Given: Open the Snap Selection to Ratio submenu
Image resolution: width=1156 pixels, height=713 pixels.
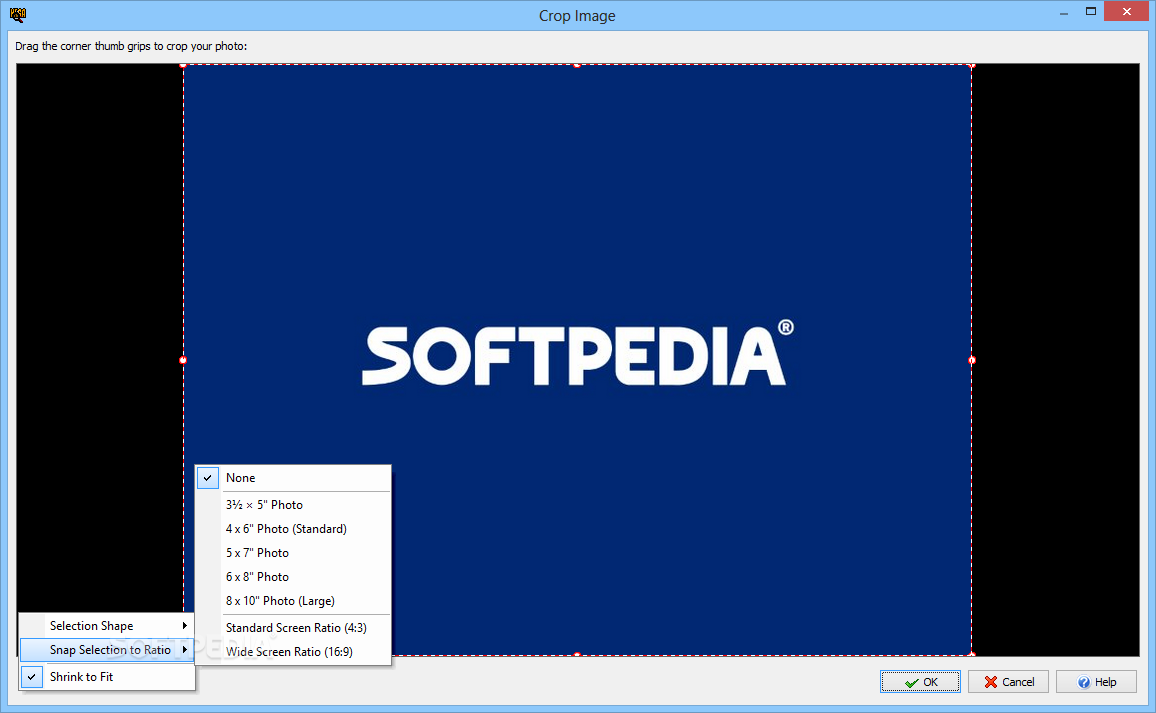Looking at the screenshot, I should click(x=107, y=650).
